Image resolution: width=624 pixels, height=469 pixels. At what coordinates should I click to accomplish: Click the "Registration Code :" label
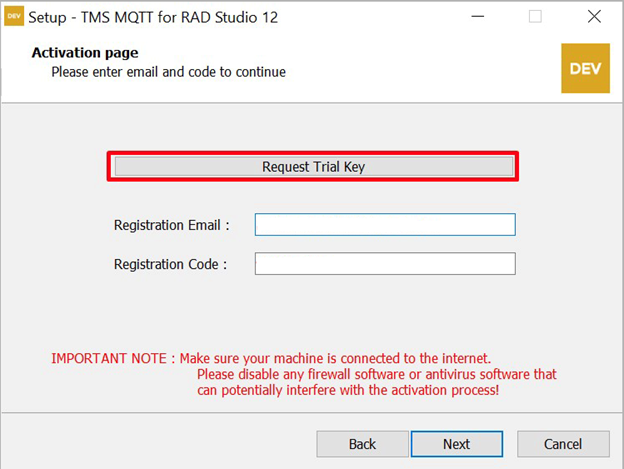pos(171,264)
